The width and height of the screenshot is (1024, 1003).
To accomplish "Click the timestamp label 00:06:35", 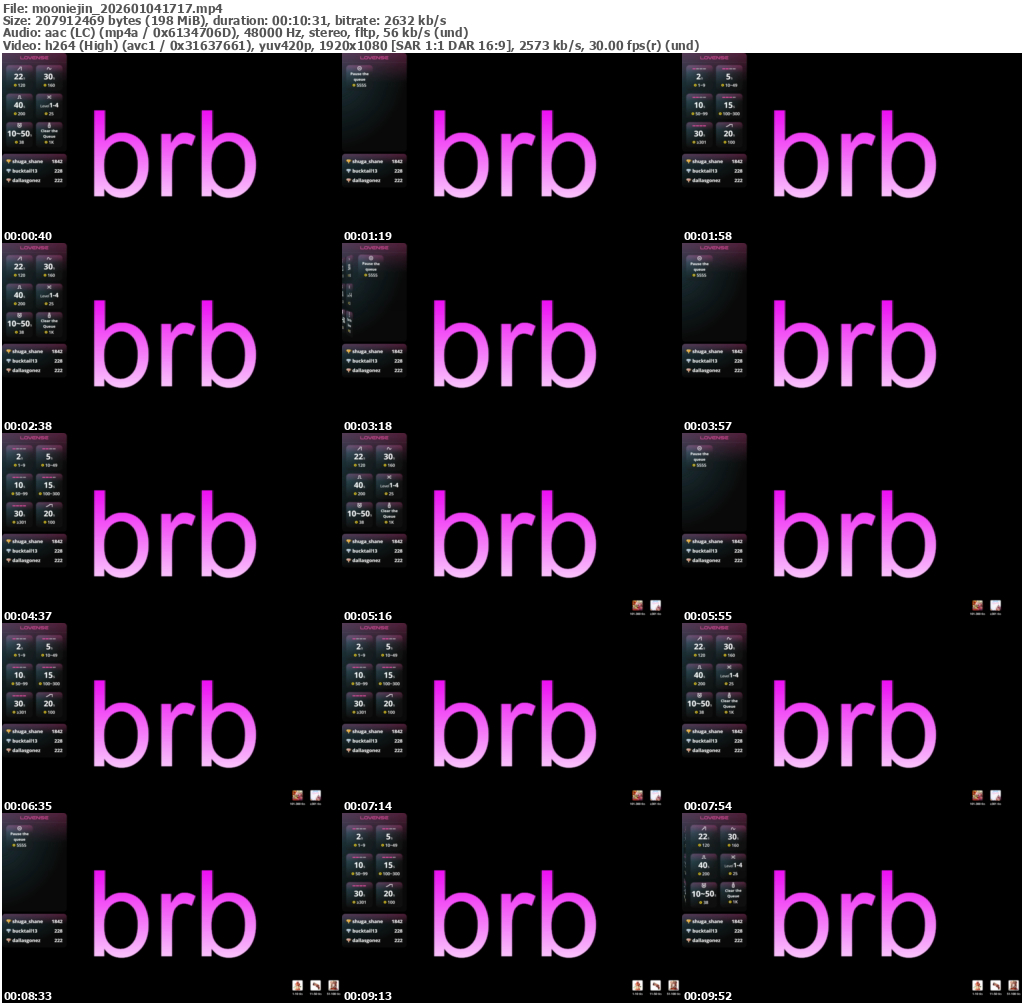I will point(27,806).
